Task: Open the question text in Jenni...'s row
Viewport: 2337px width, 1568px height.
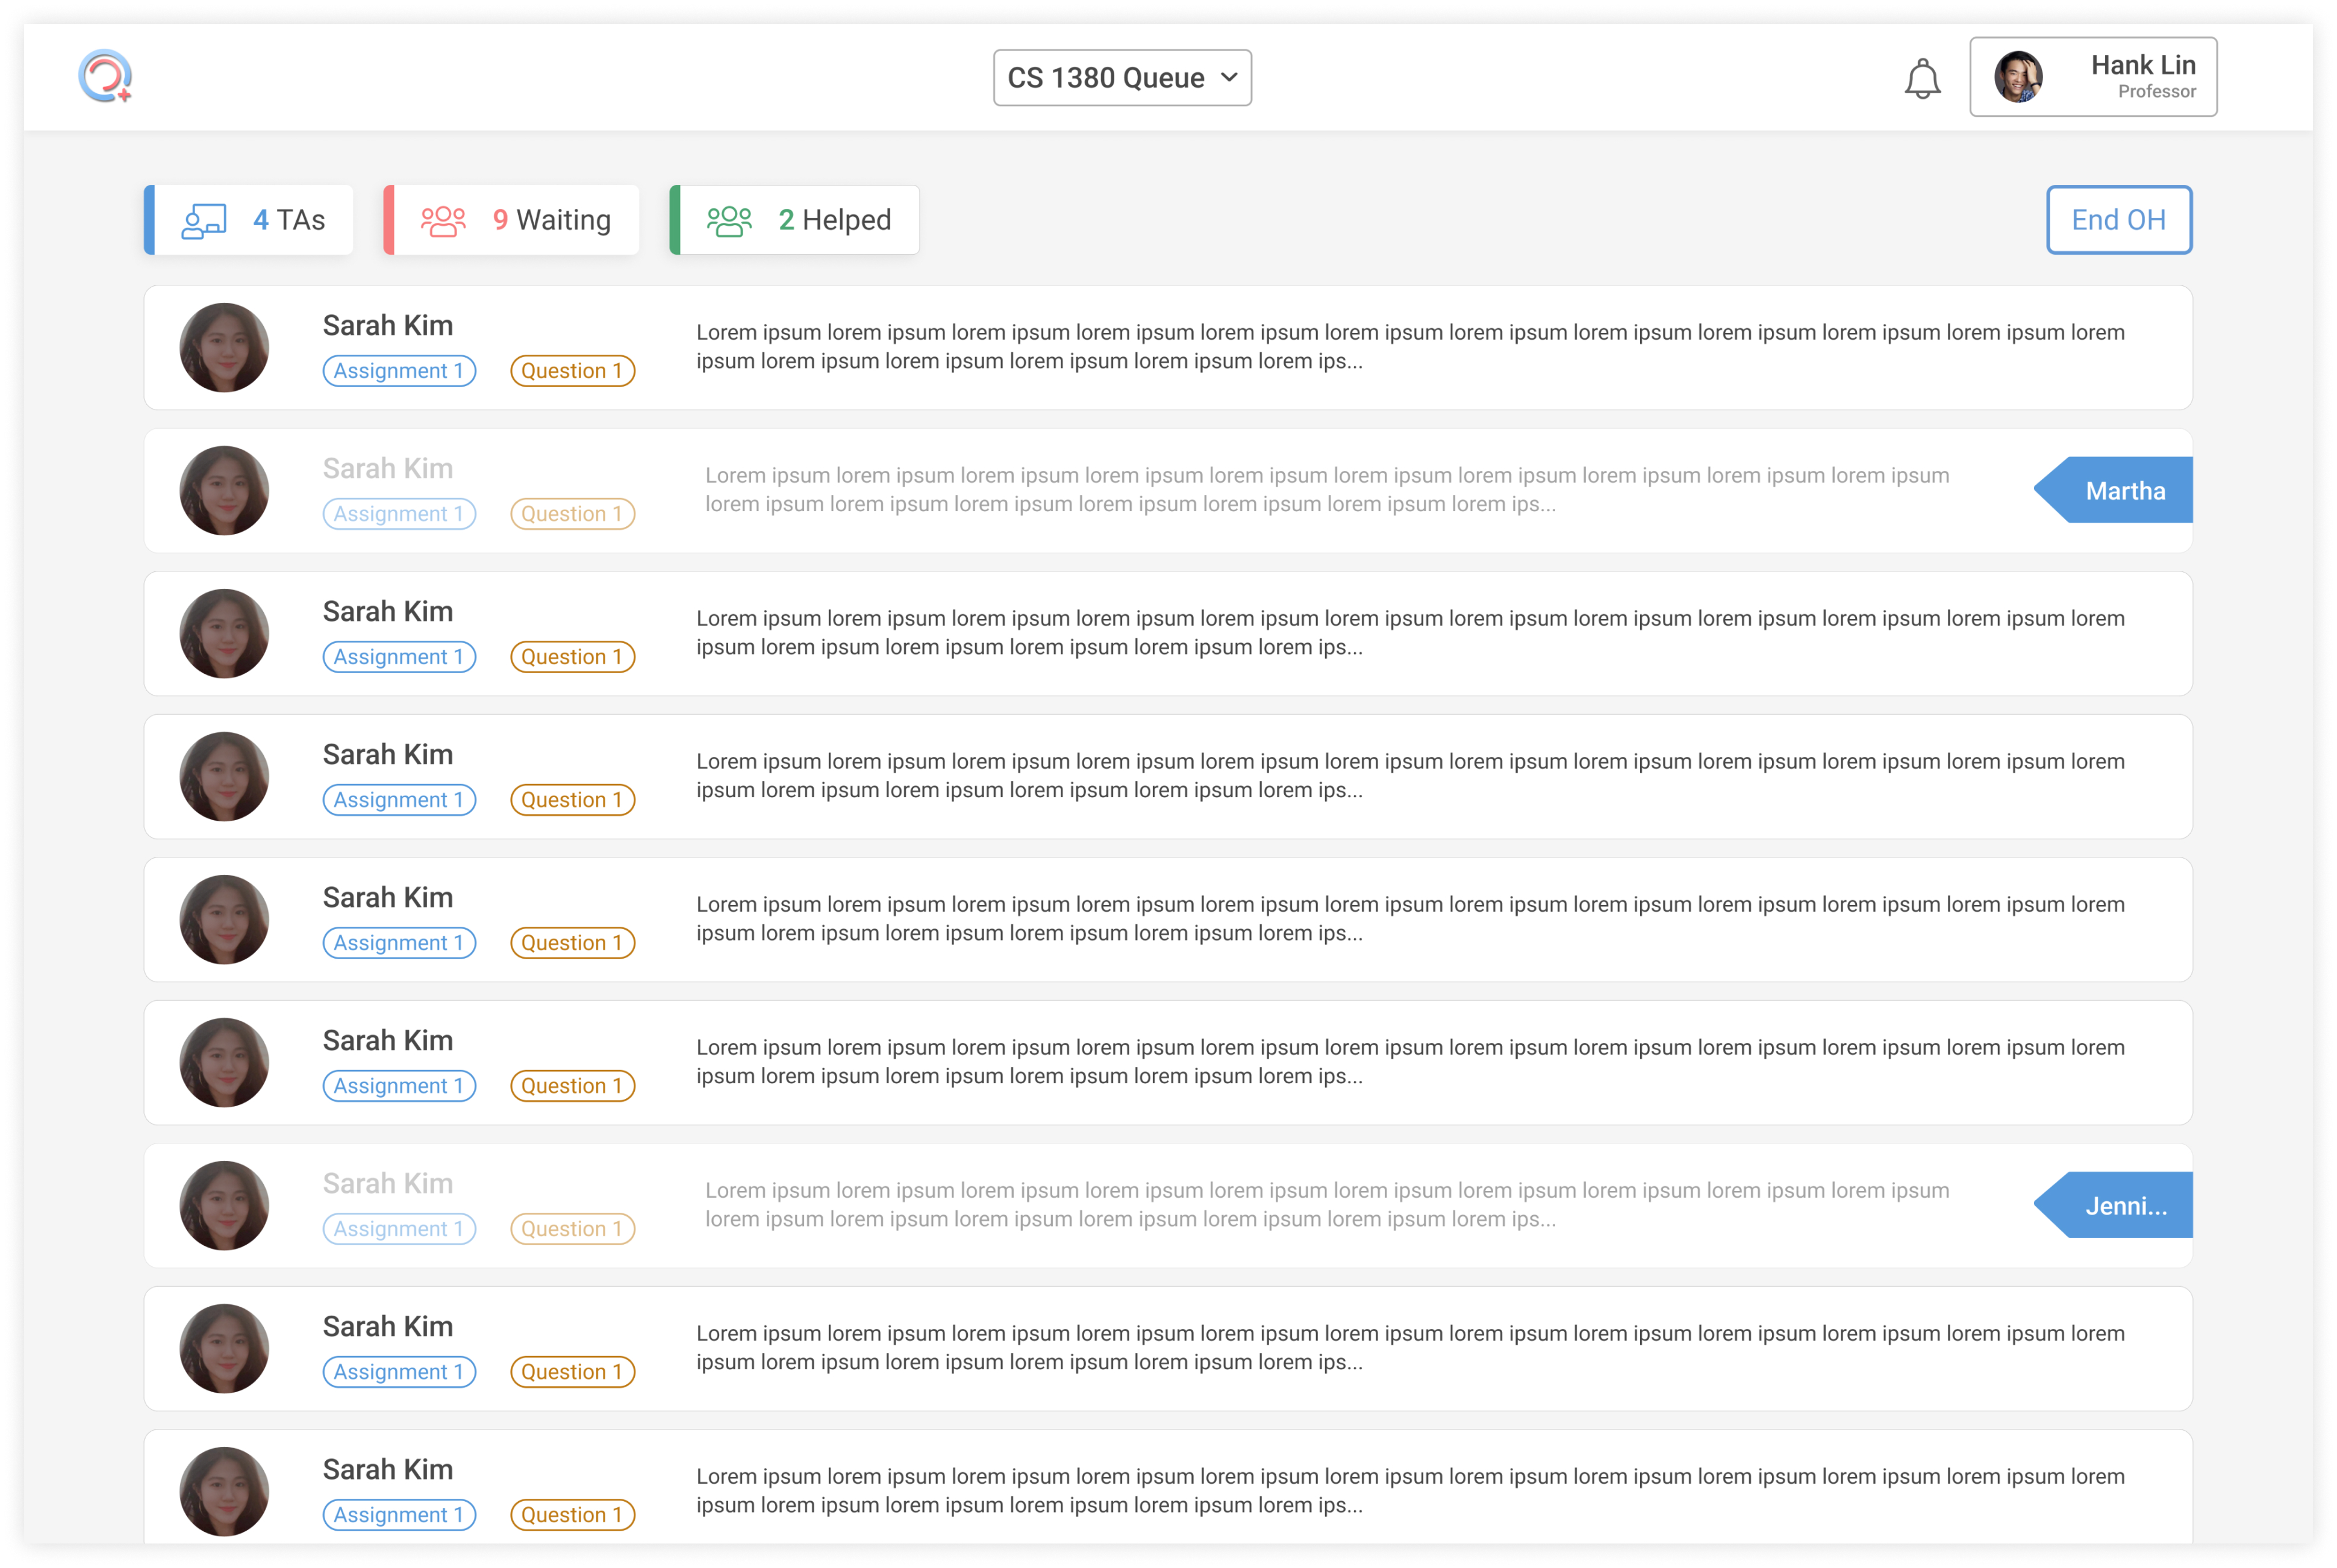Action: pos(1327,1205)
